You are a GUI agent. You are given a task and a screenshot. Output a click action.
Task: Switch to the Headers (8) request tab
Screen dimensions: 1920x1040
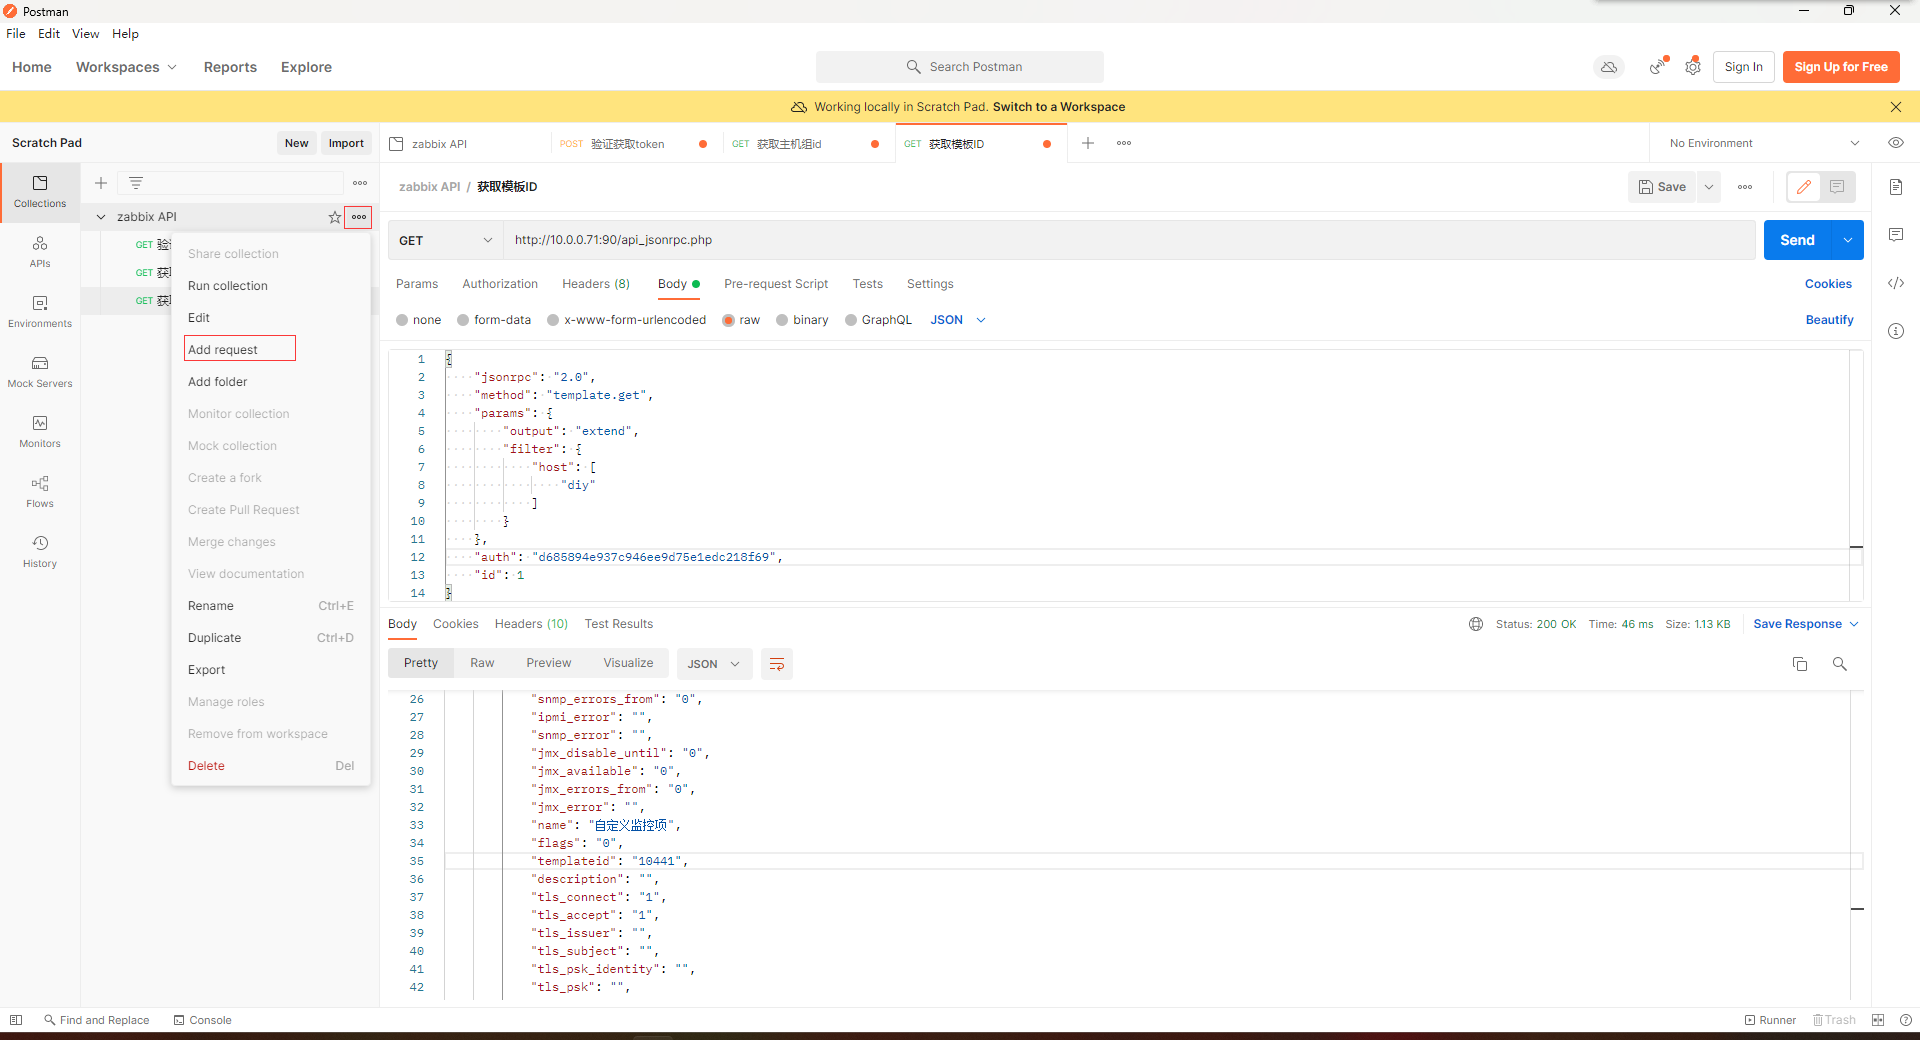click(x=596, y=284)
